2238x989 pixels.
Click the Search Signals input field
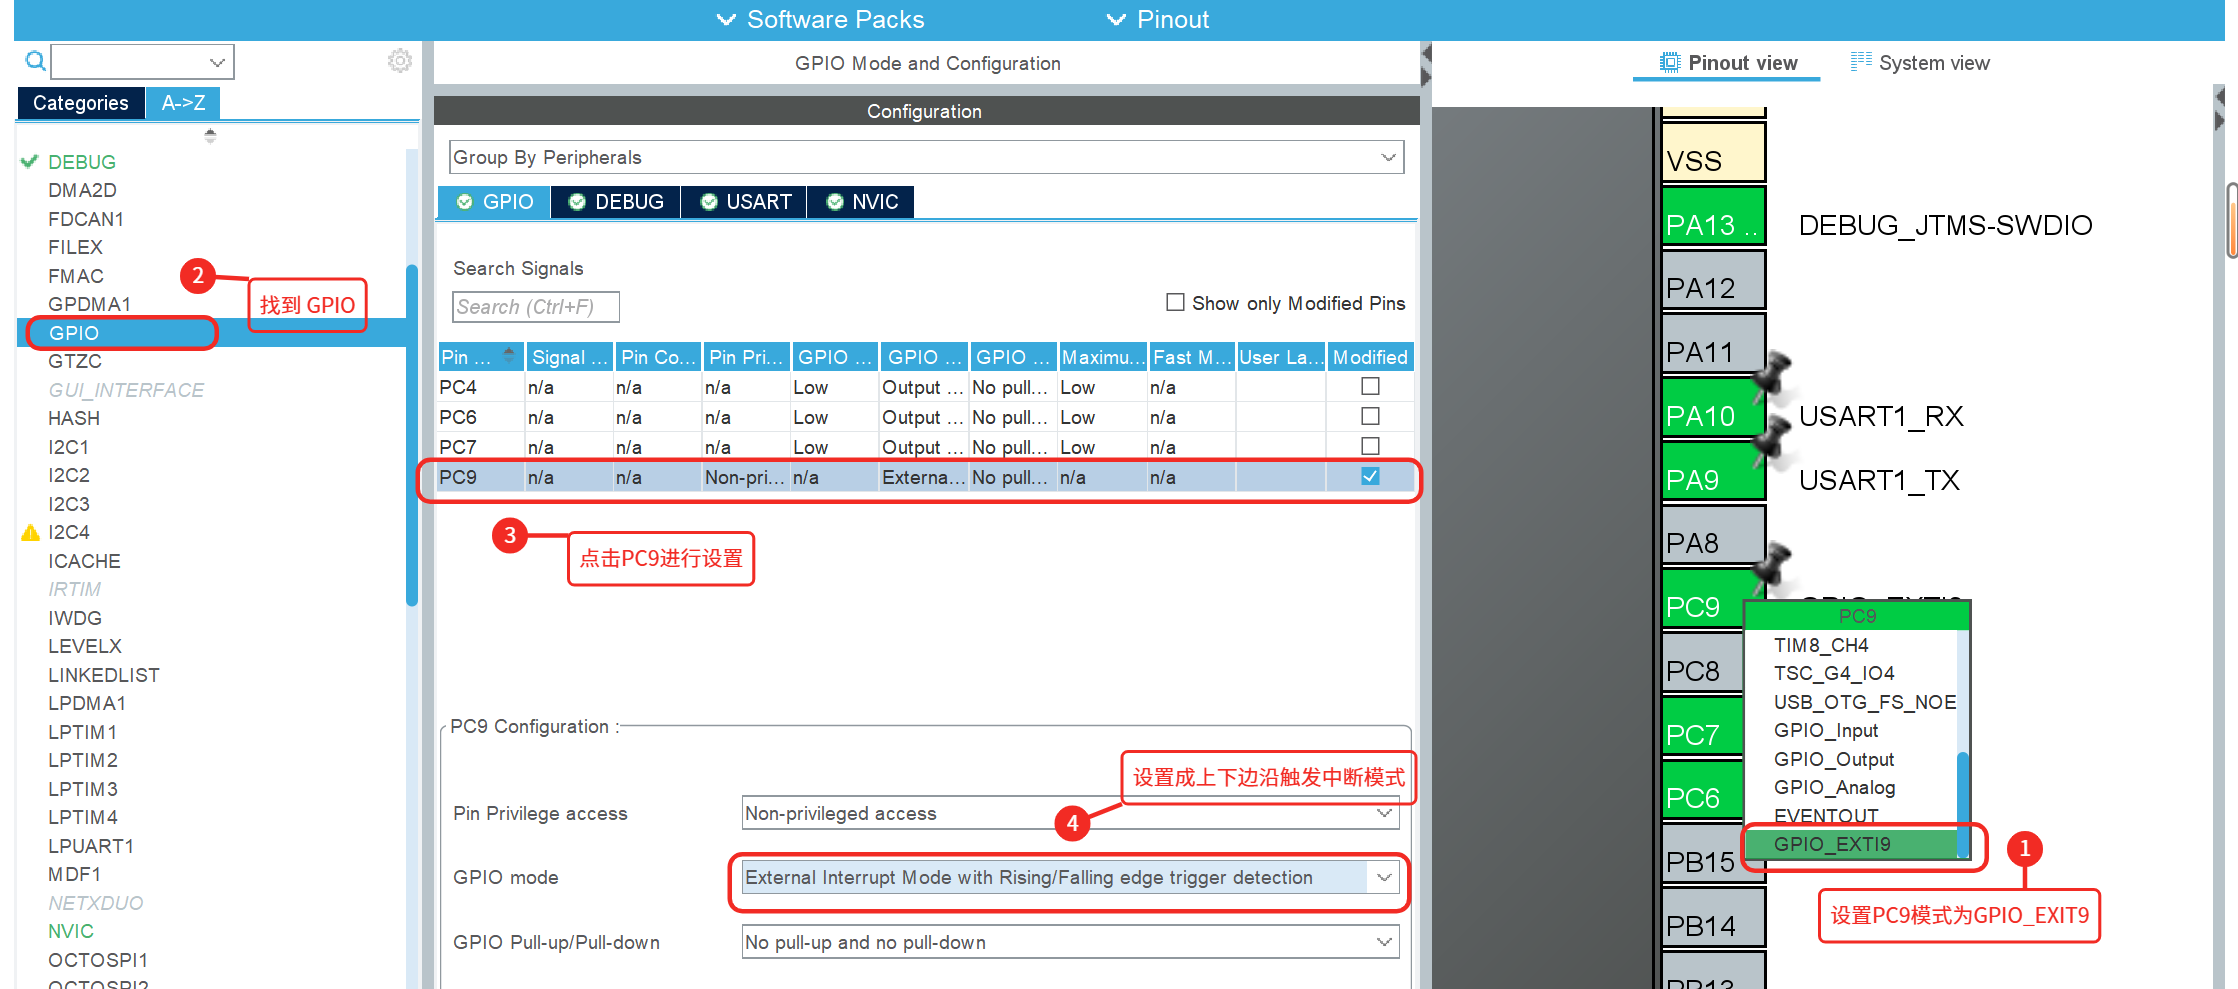coord(536,307)
